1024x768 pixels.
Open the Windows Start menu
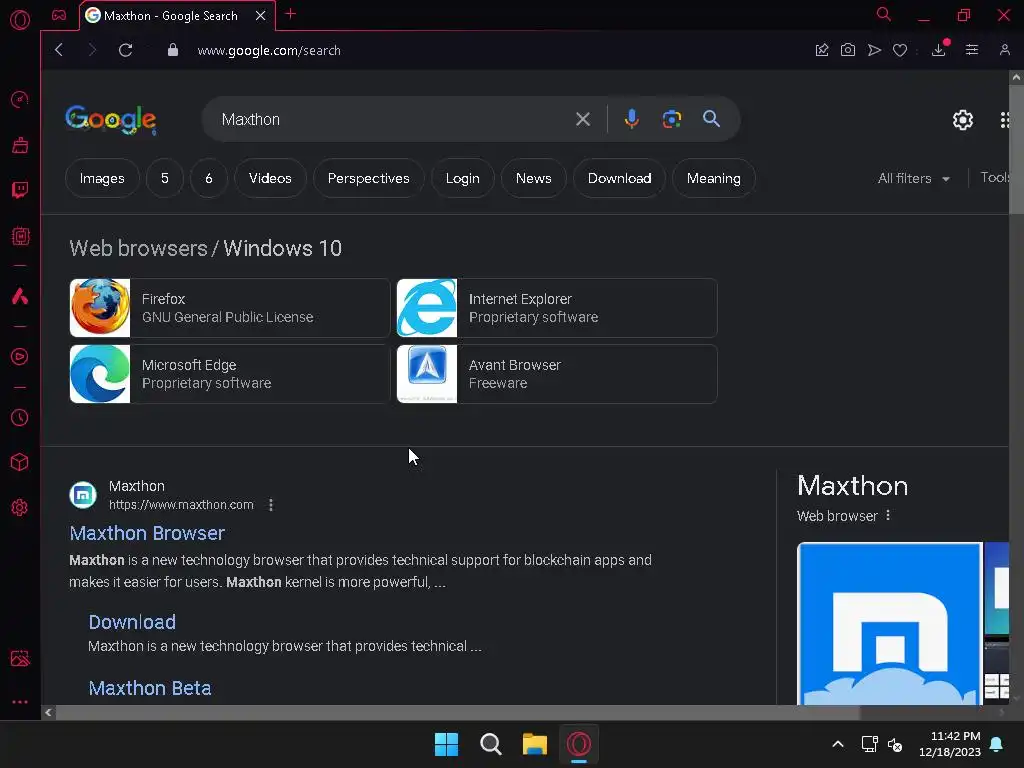446,744
